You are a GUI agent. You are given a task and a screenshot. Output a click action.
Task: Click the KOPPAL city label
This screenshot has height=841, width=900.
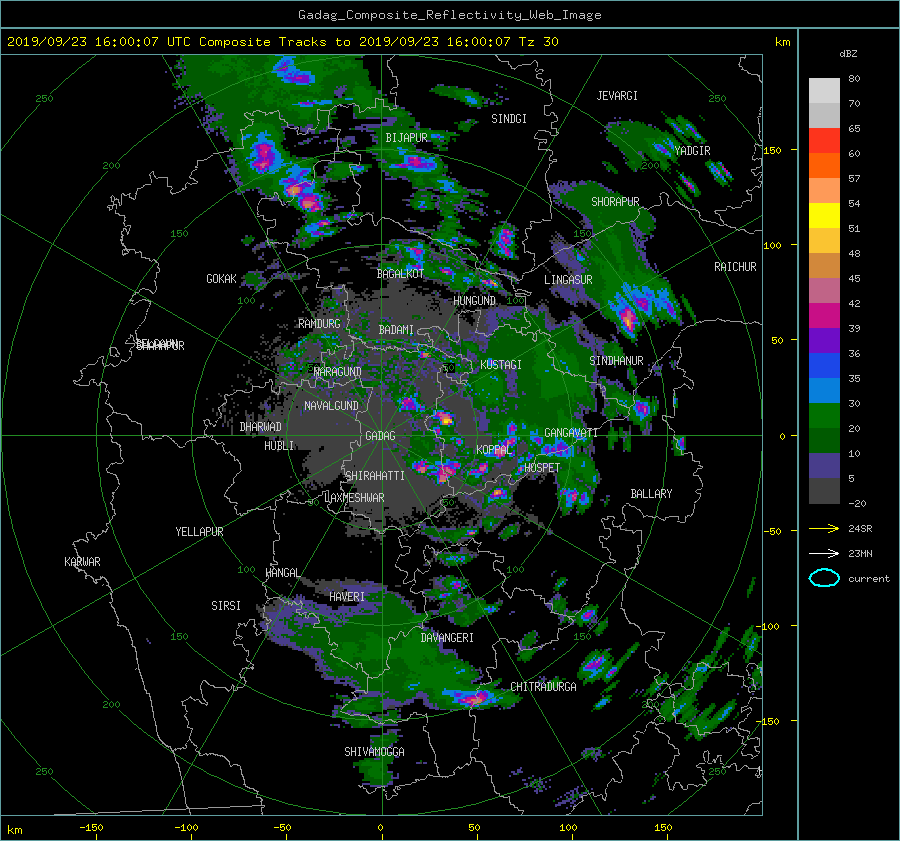tap(494, 450)
